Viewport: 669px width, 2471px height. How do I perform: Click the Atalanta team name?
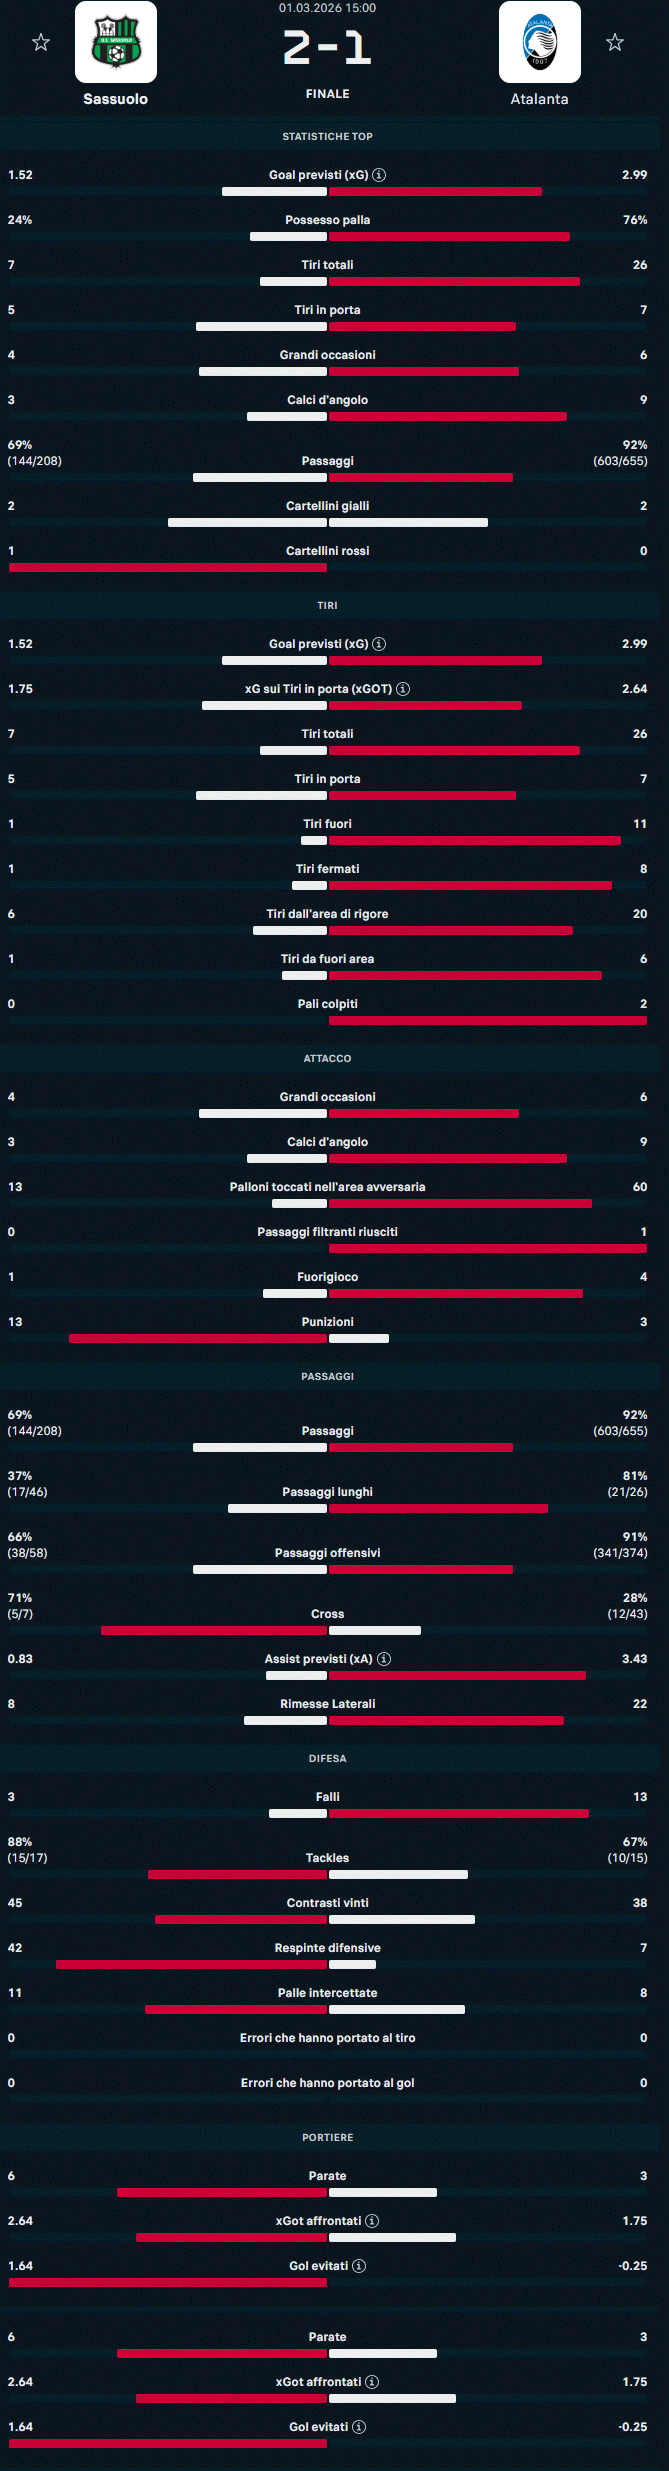tap(540, 99)
